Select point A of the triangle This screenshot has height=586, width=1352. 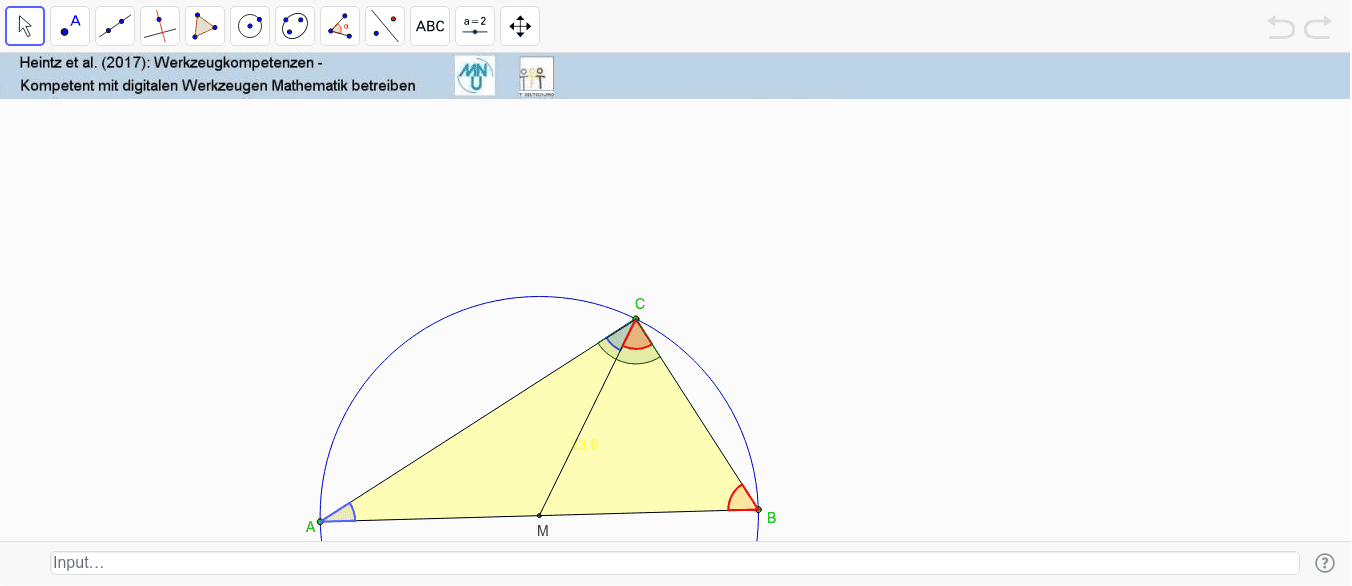point(320,521)
